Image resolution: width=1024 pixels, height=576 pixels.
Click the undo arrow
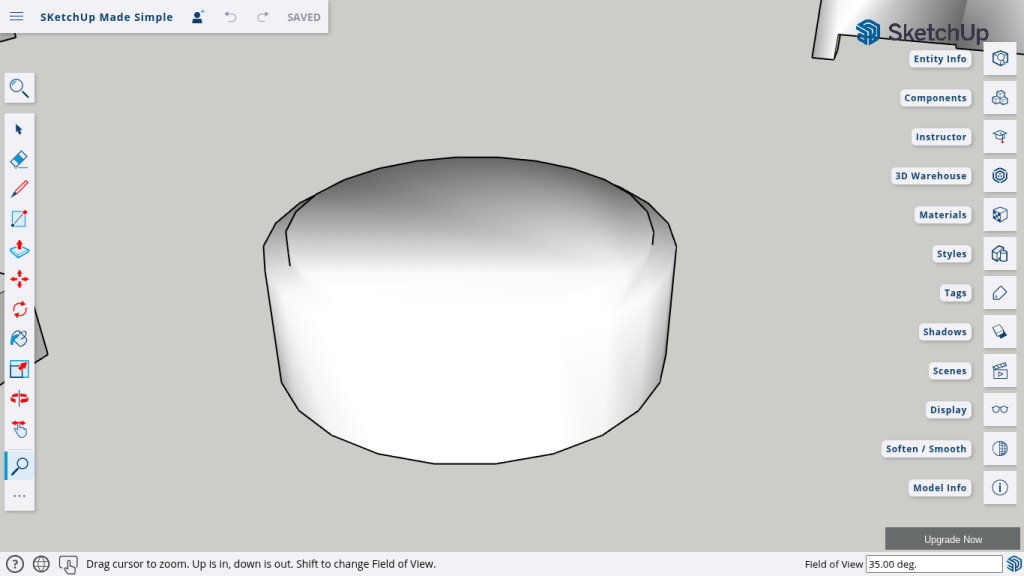point(231,17)
